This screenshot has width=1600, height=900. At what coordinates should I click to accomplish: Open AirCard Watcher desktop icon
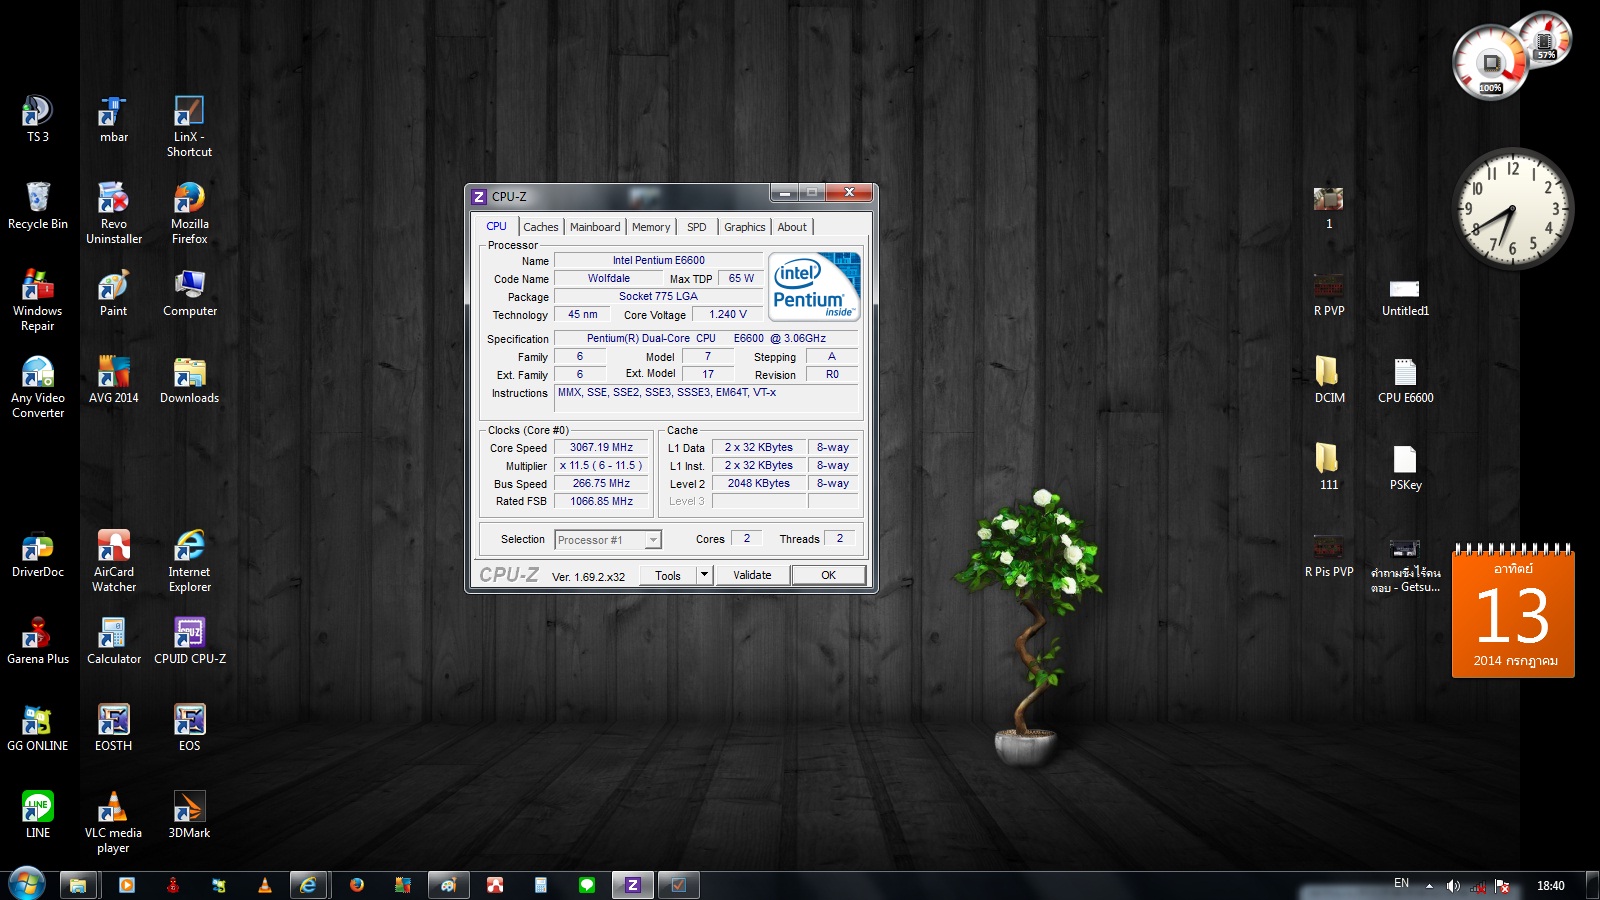click(114, 561)
